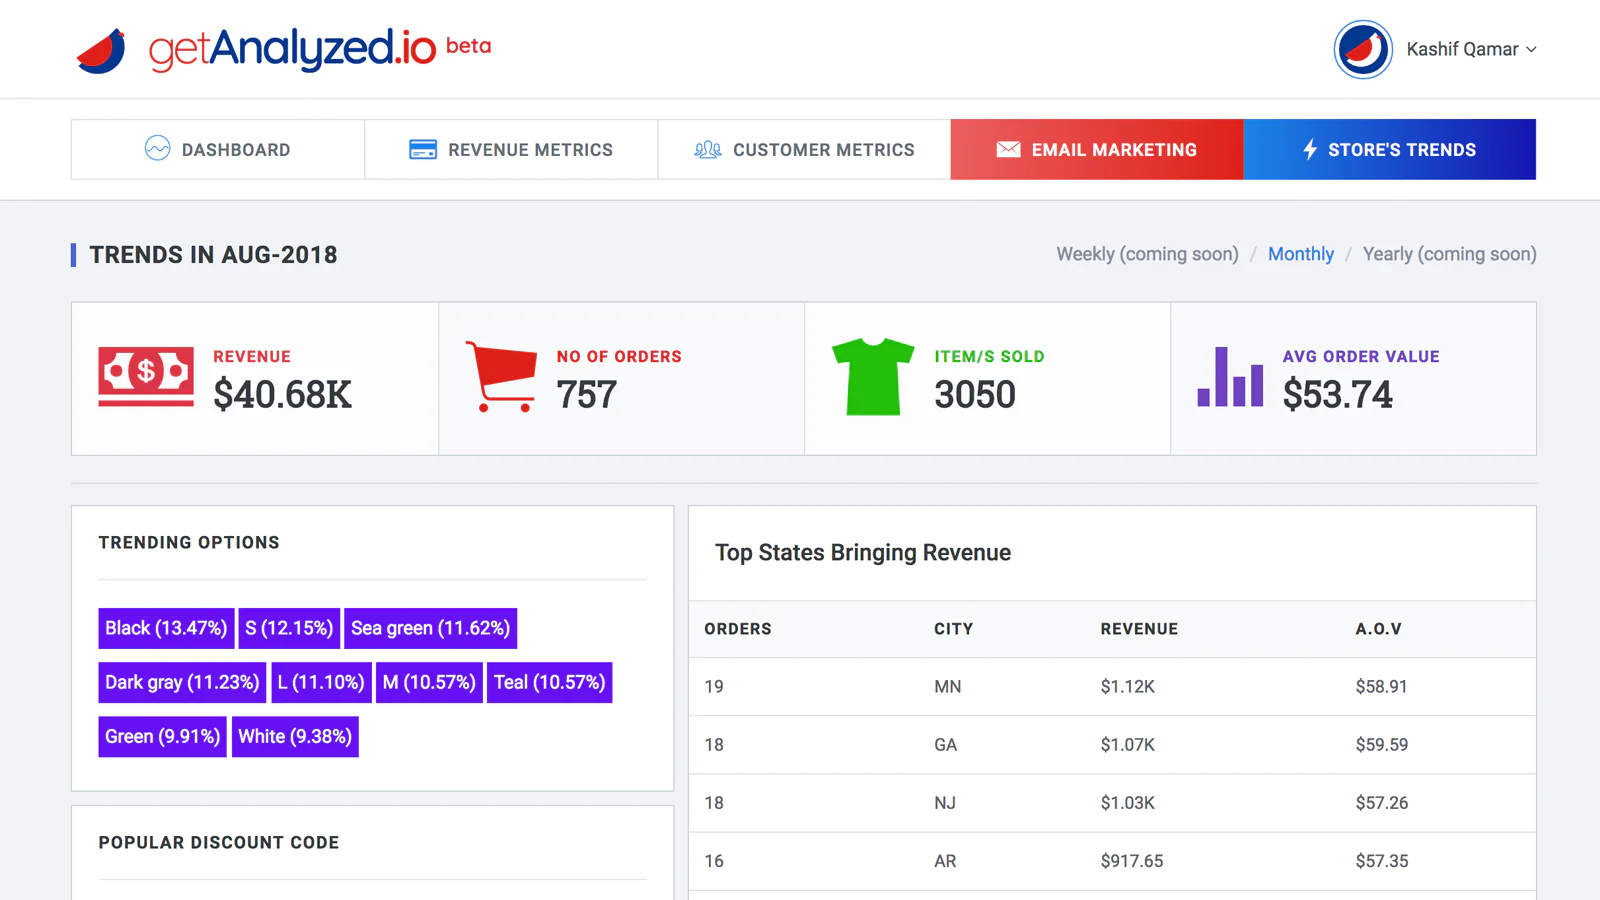Click the red cash icon beside Revenue
The image size is (1600, 900).
(144, 377)
